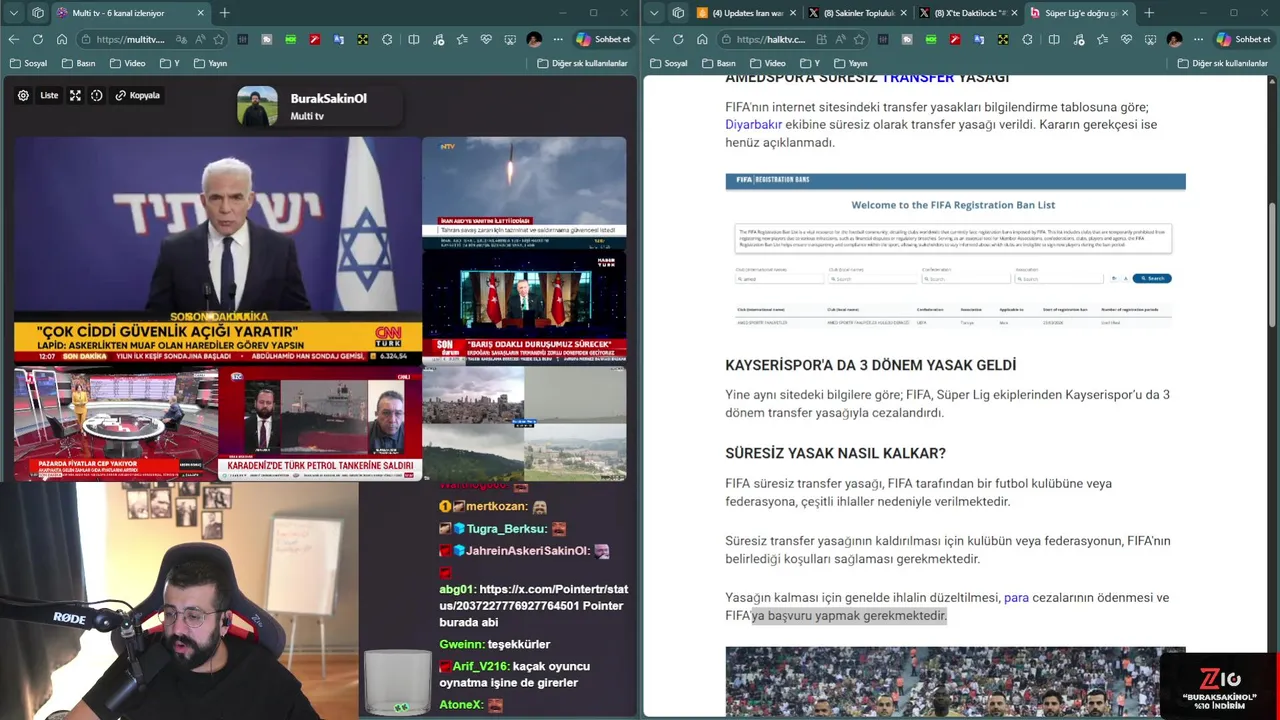Open three-dot menu in right browser window

[x=1198, y=39]
